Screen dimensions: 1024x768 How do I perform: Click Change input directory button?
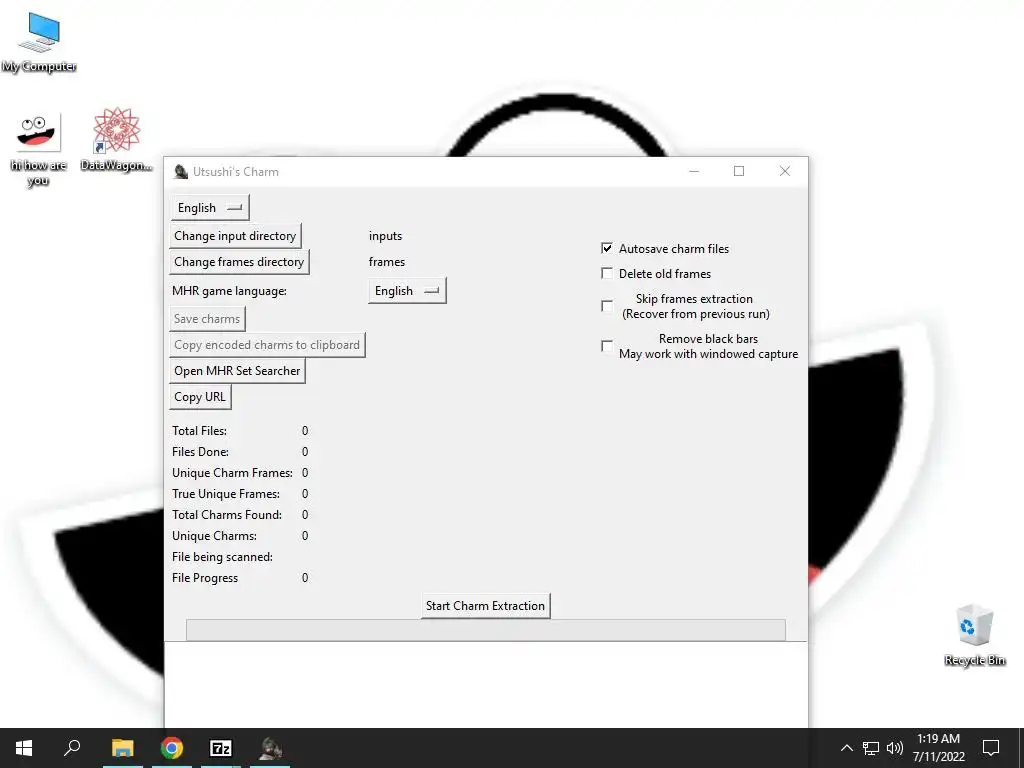tap(235, 236)
